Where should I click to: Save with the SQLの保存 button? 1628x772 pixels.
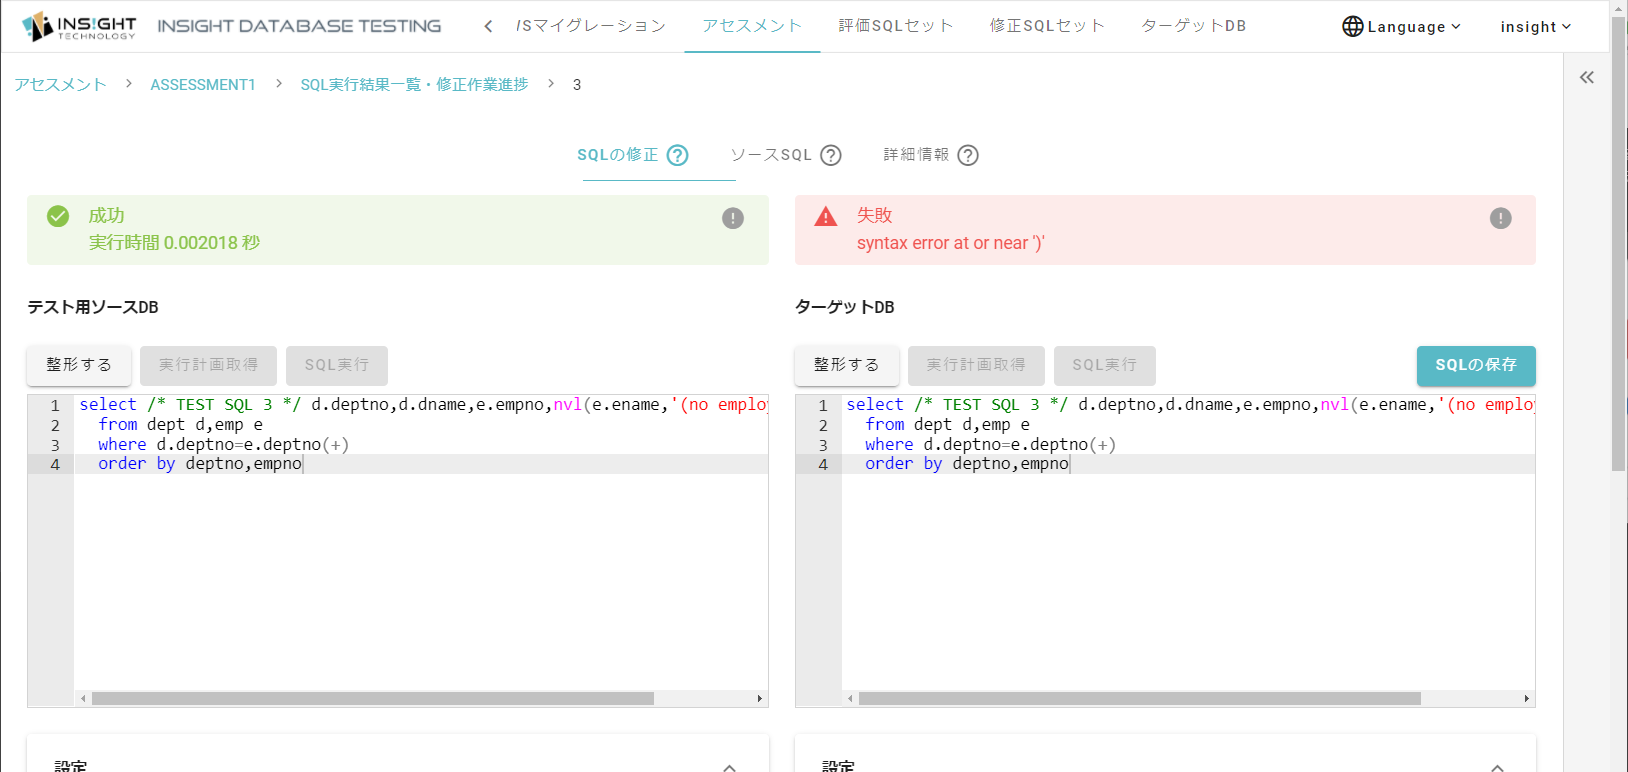tap(1476, 365)
